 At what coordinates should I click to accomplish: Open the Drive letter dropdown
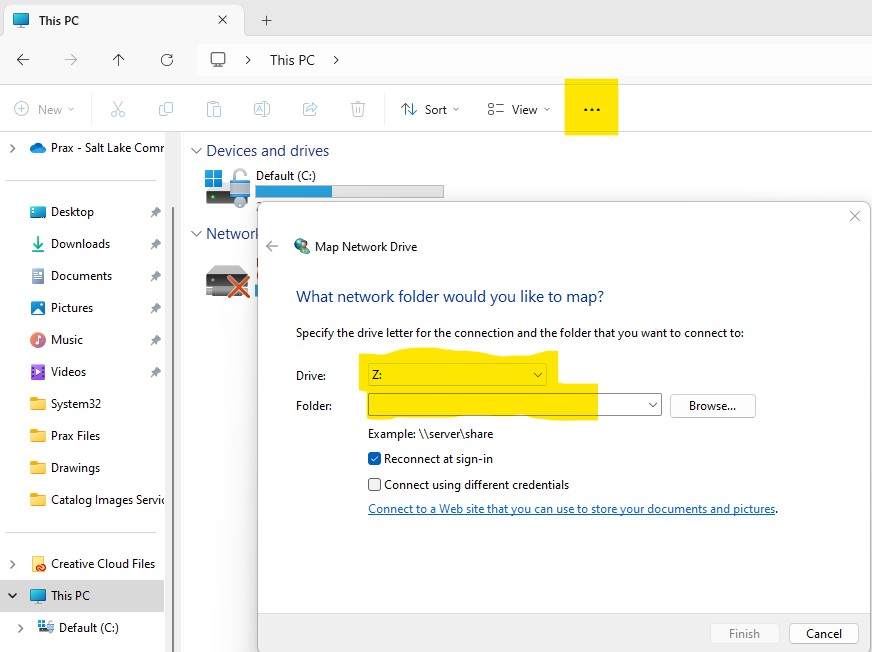[x=457, y=375]
